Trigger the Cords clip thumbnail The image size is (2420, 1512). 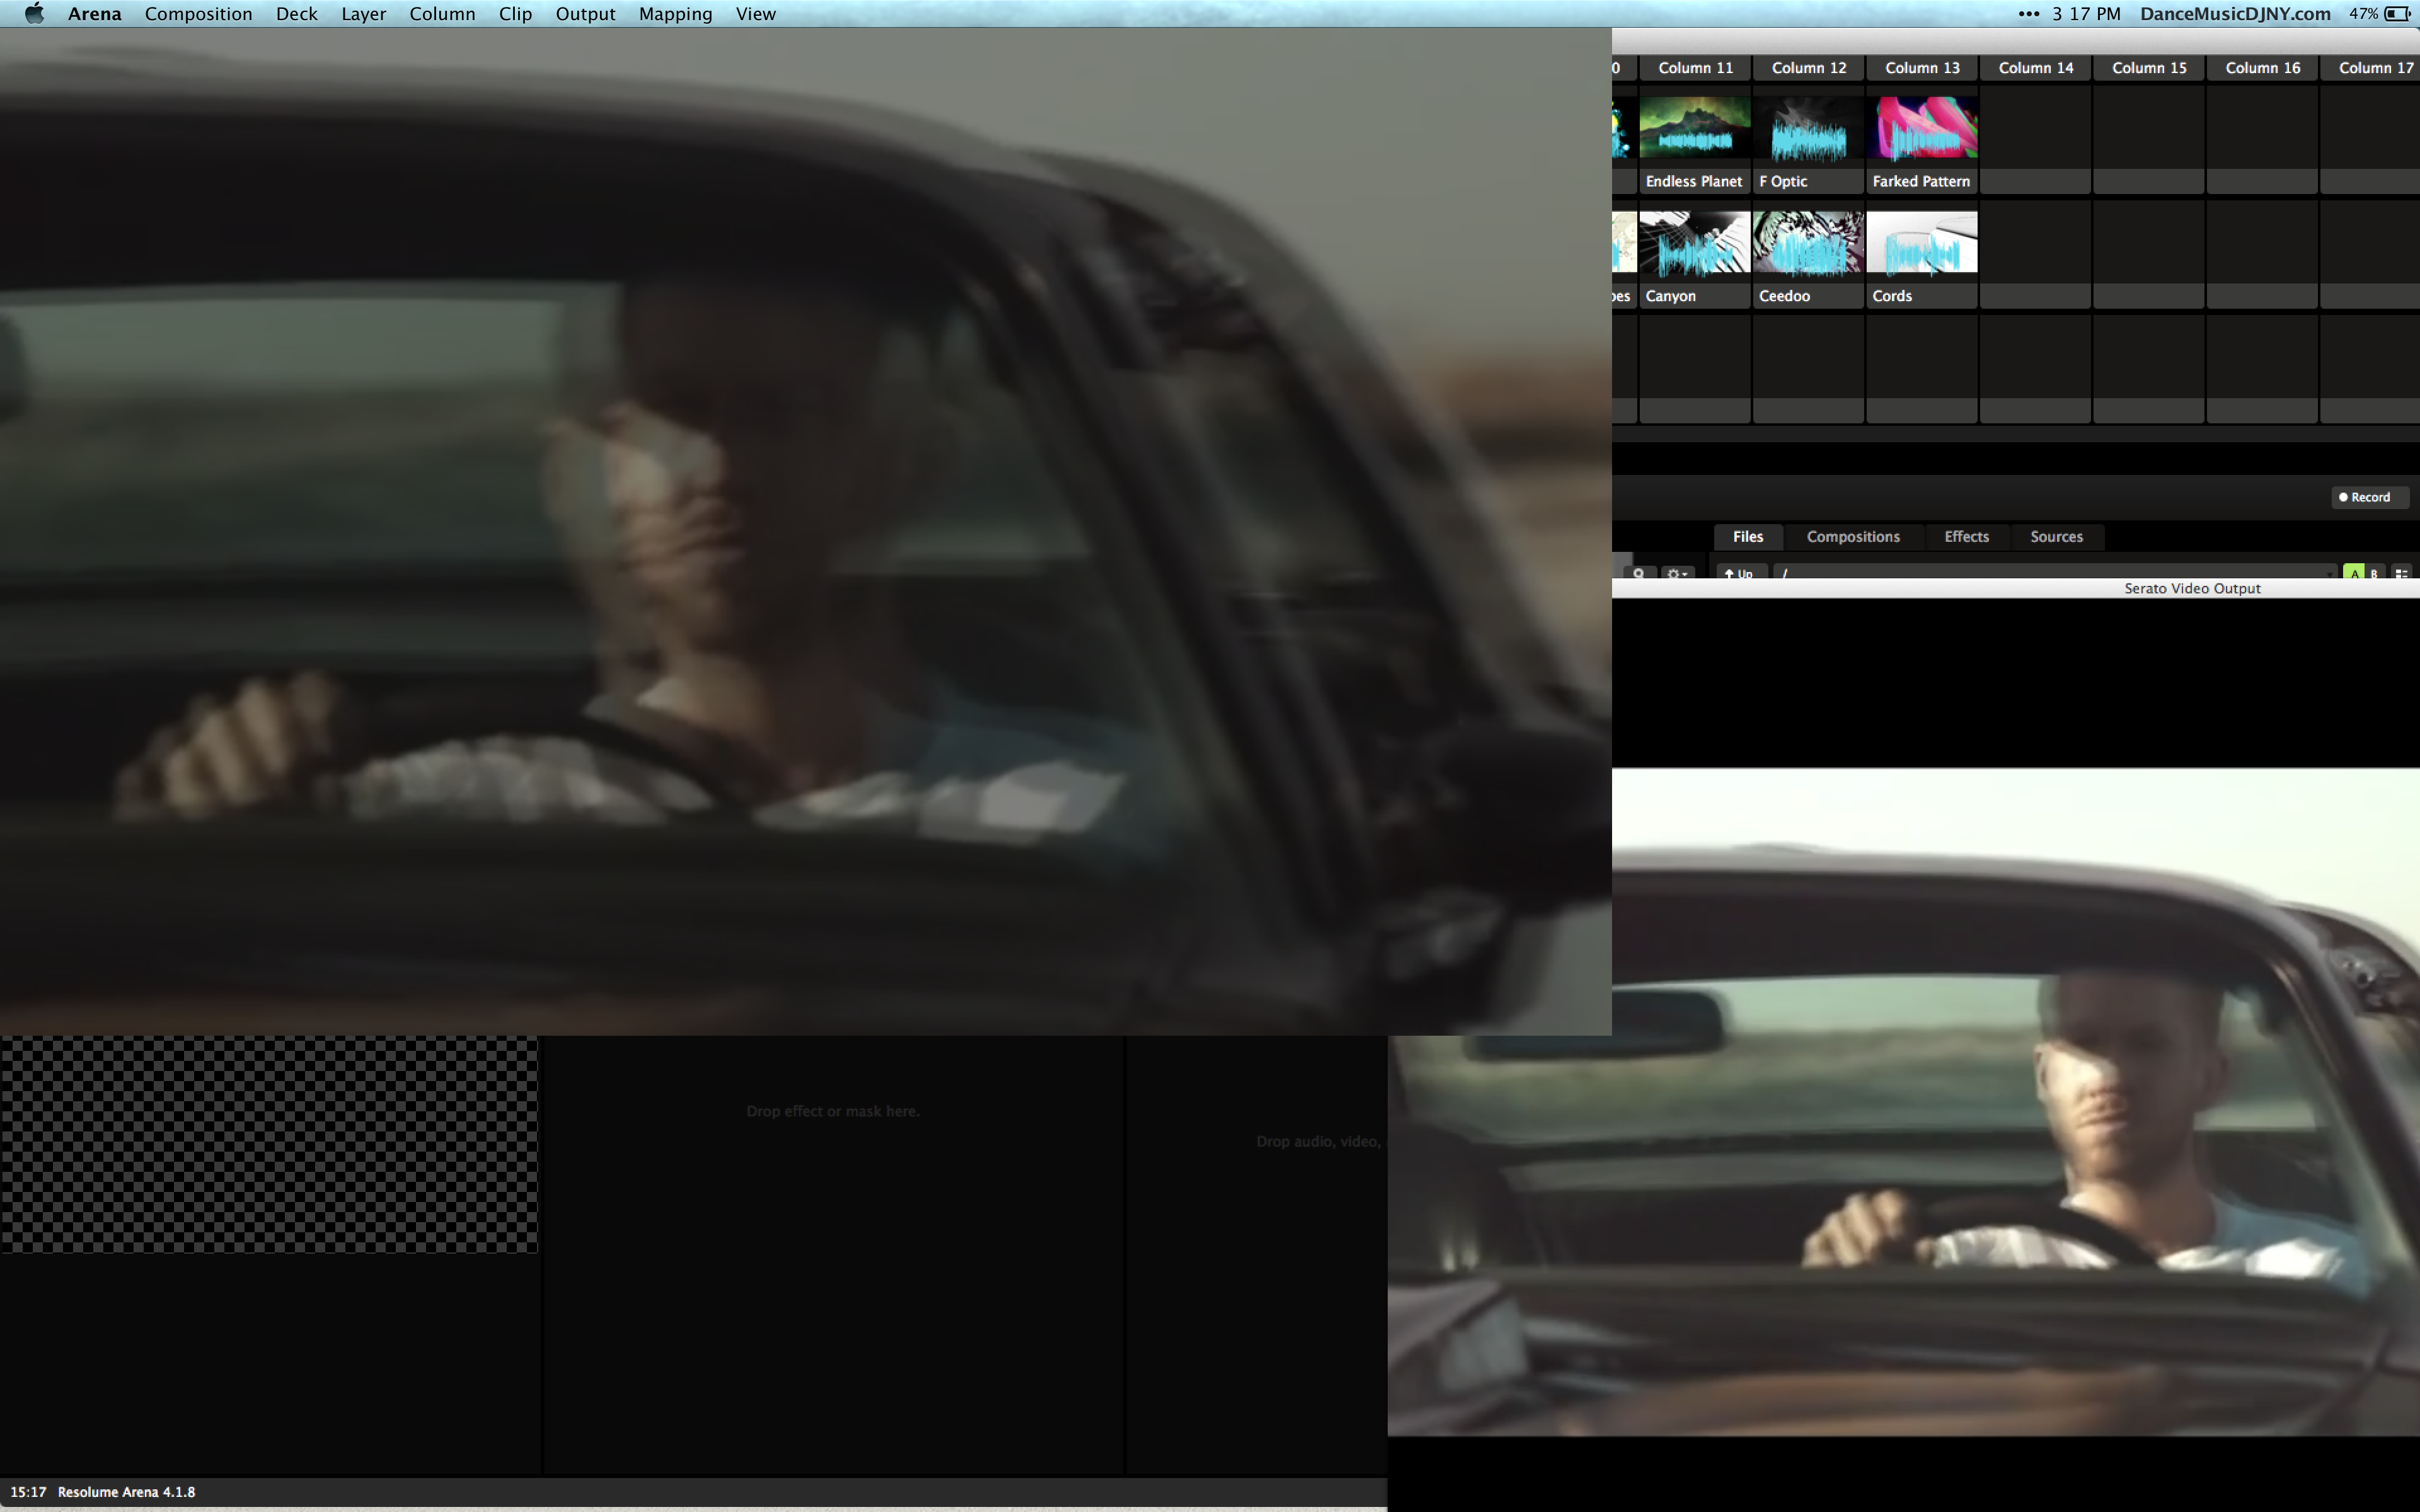point(1922,242)
